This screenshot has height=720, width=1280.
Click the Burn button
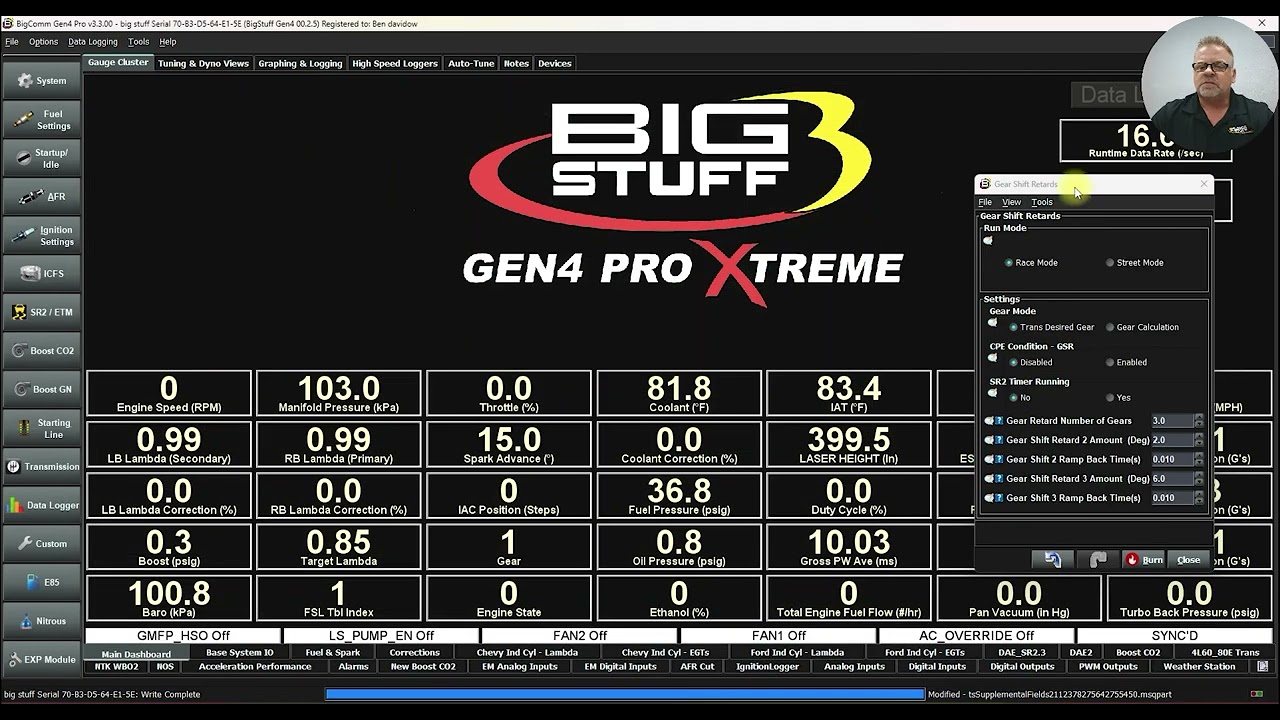click(x=1144, y=560)
